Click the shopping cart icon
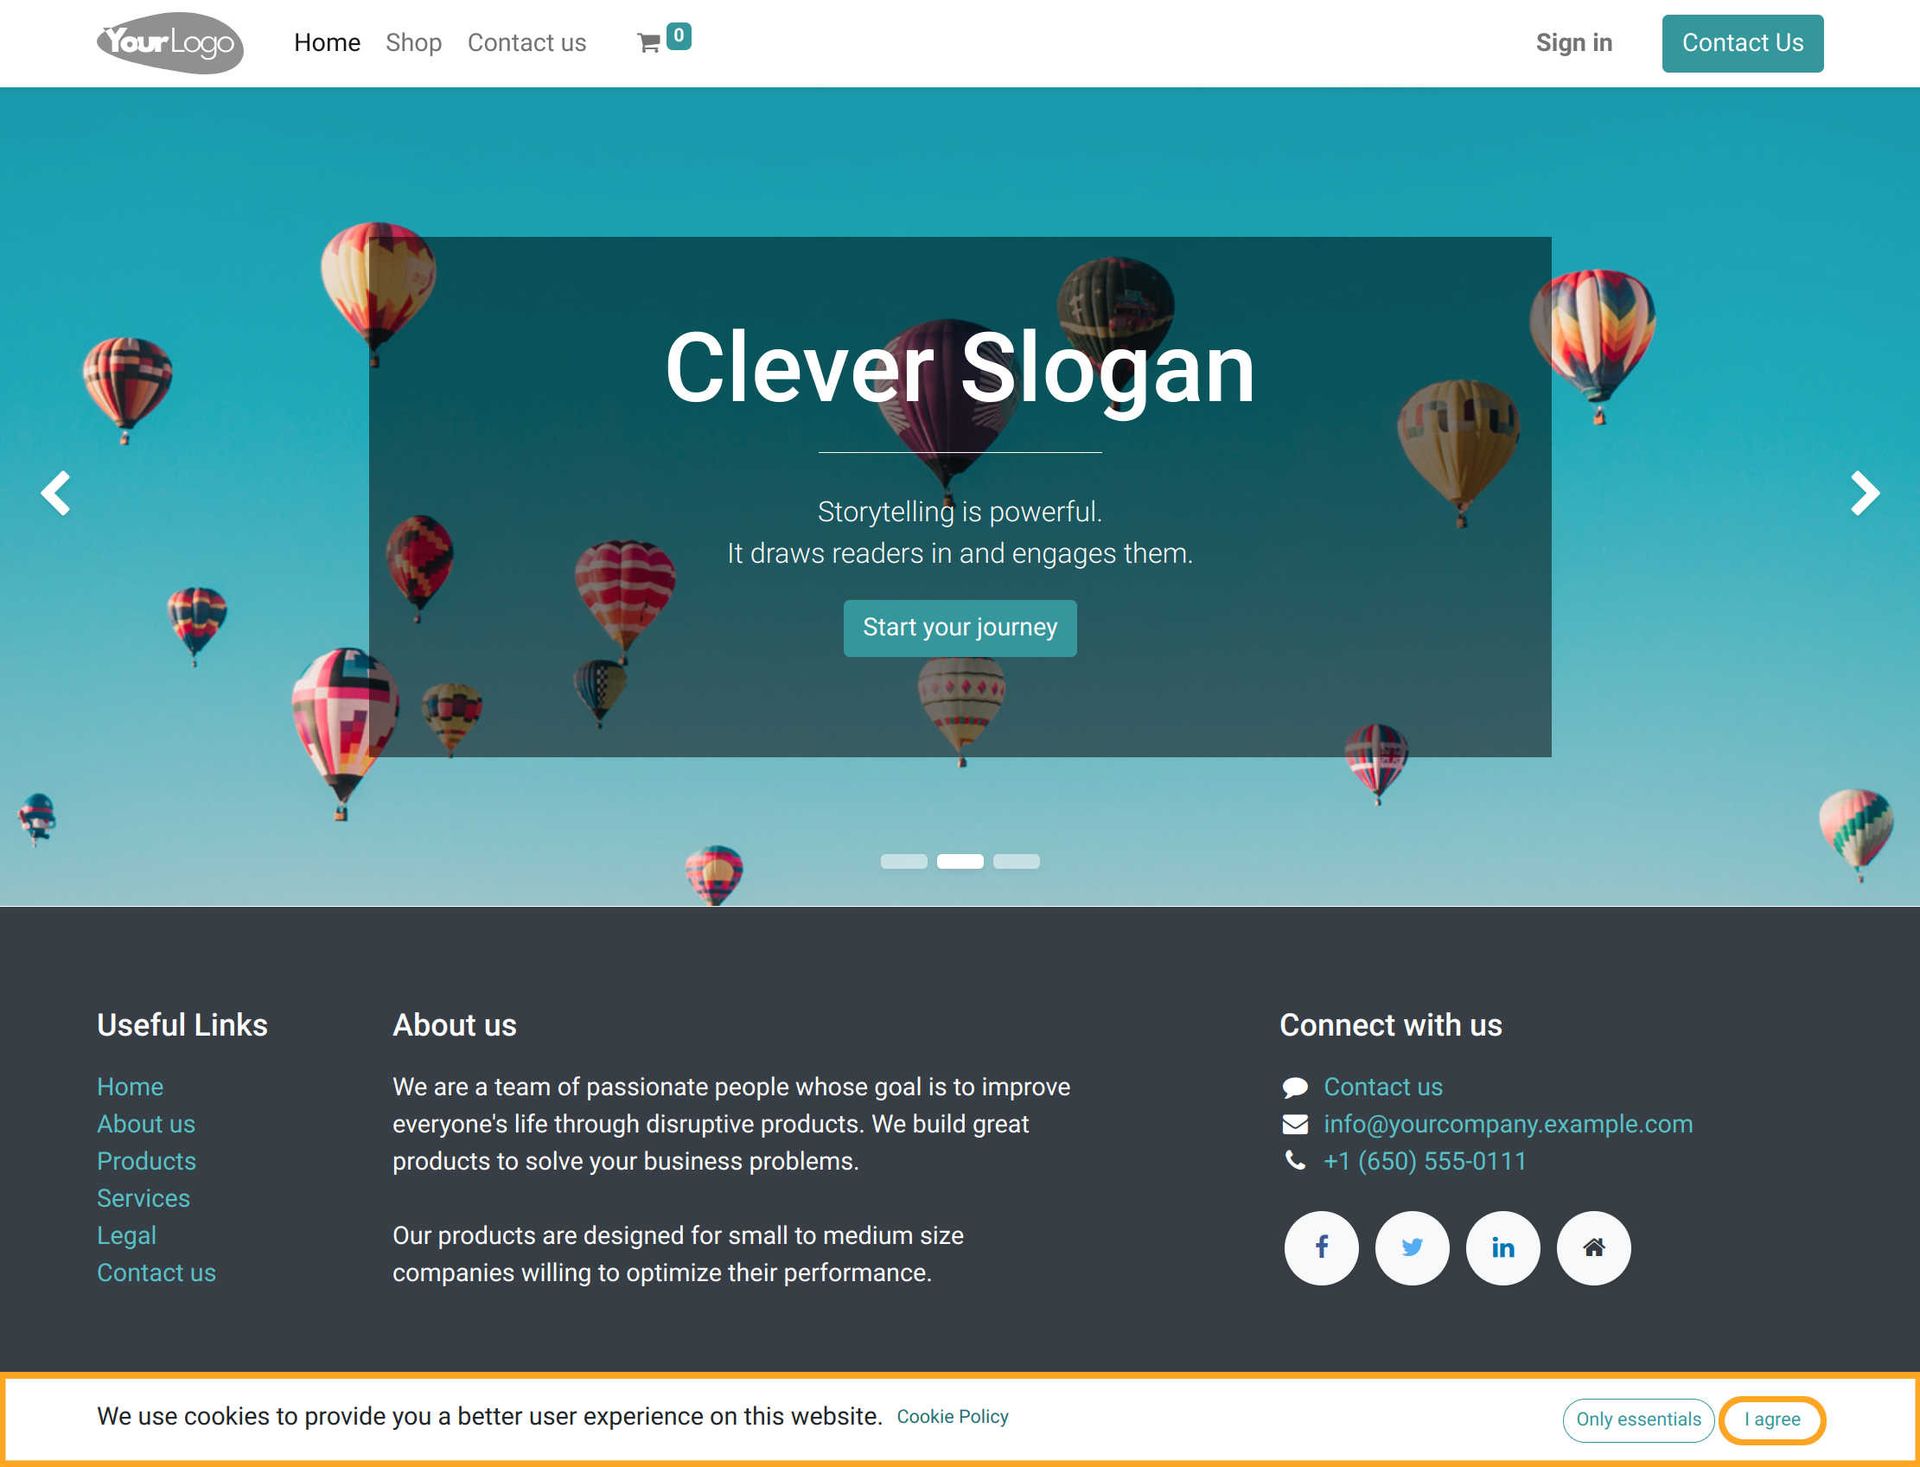This screenshot has width=1920, height=1467. tap(649, 42)
